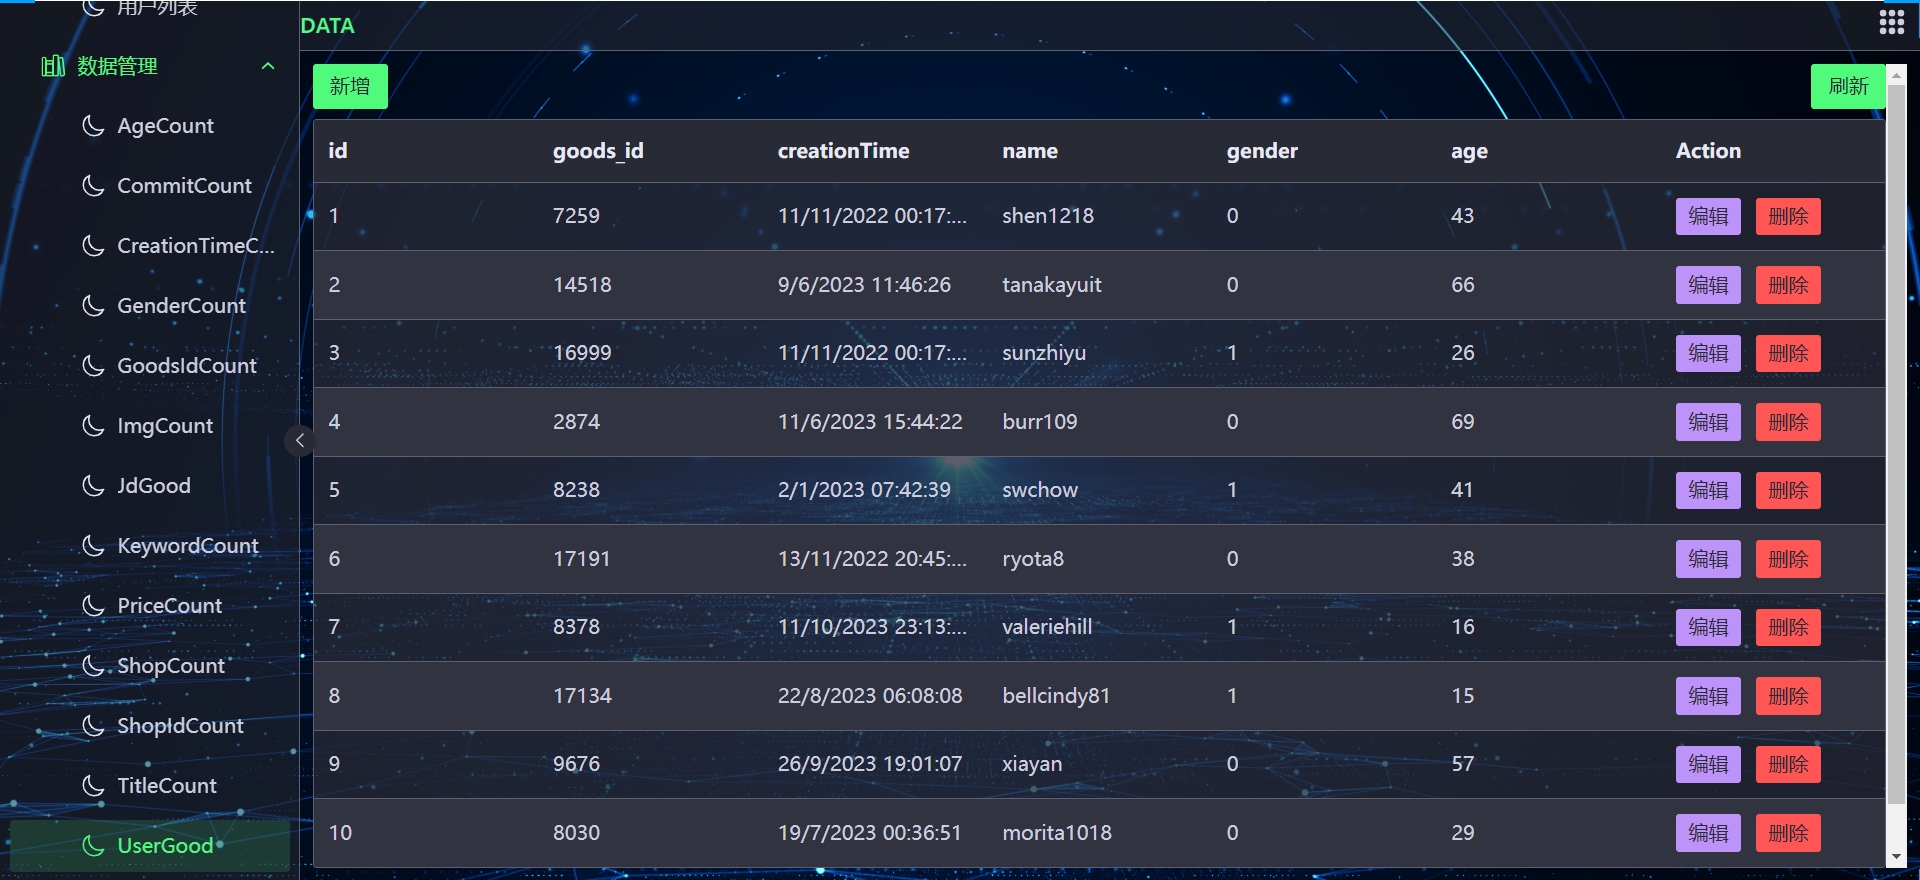Image resolution: width=1920 pixels, height=880 pixels.
Task: Collapse the 数据管理 menu chevron
Action: pyautogui.click(x=267, y=66)
